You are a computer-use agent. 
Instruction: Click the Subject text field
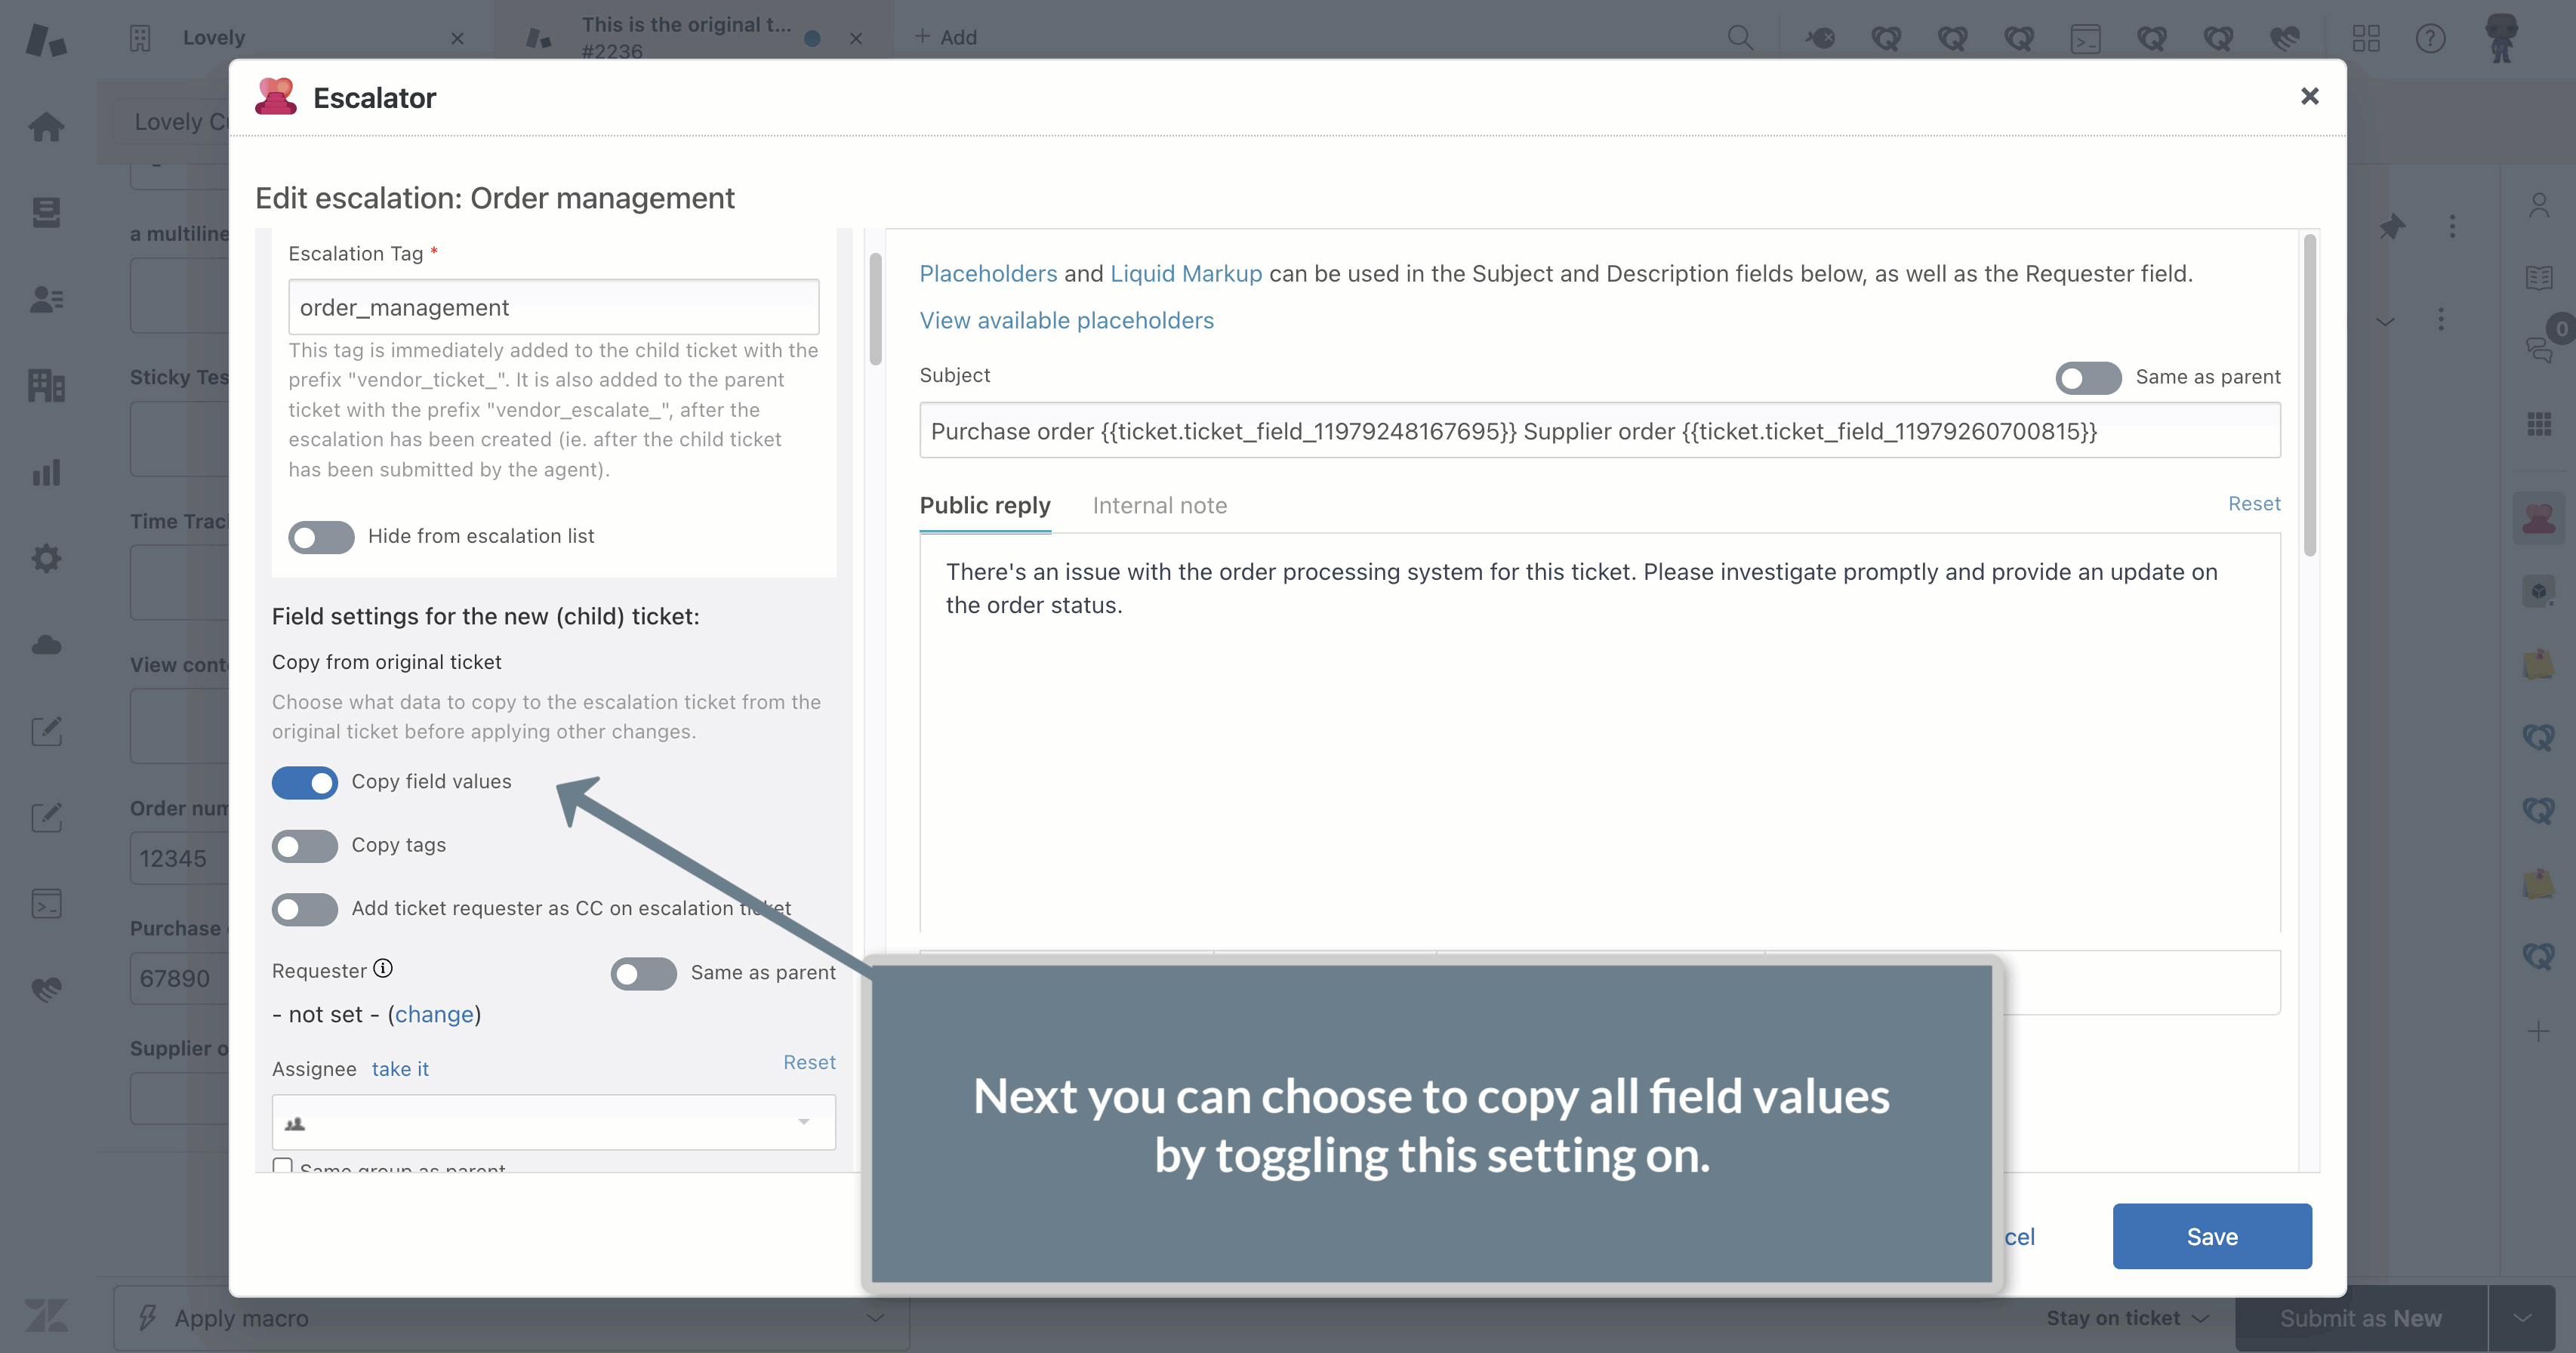[x=1599, y=431]
